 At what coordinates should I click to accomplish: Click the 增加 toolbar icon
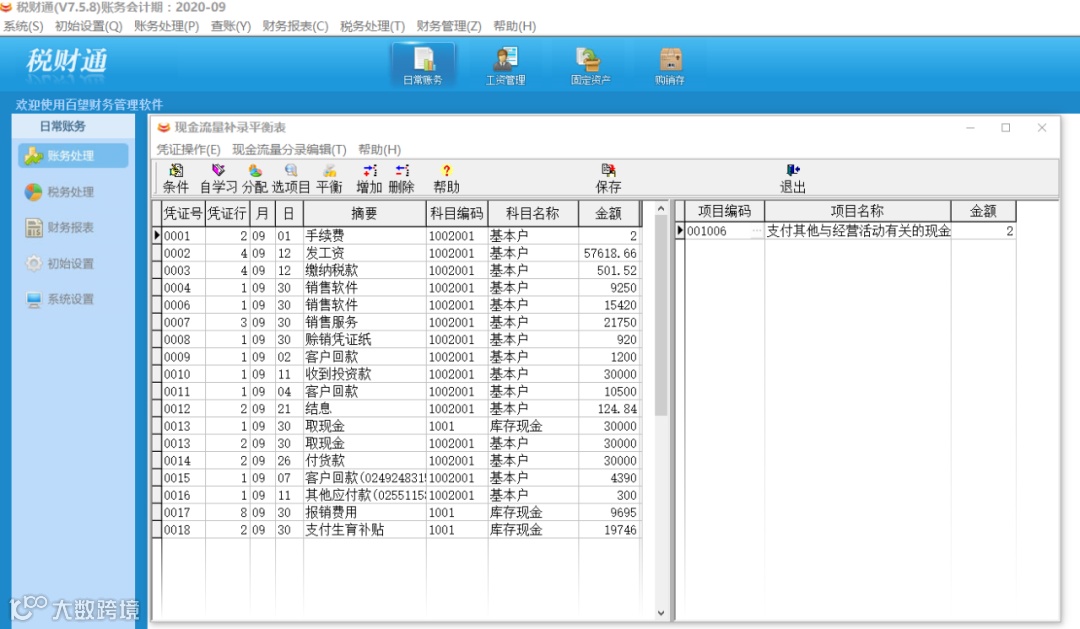[x=369, y=178]
